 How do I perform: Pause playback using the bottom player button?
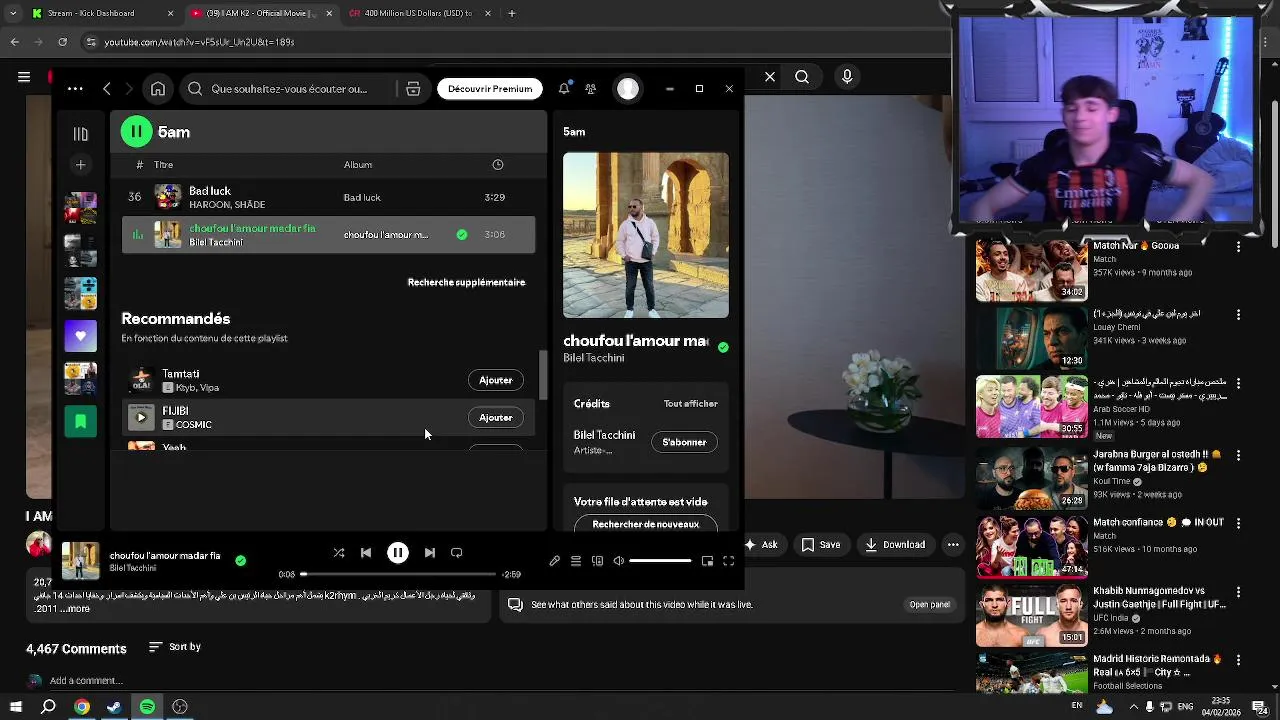tap(398, 553)
